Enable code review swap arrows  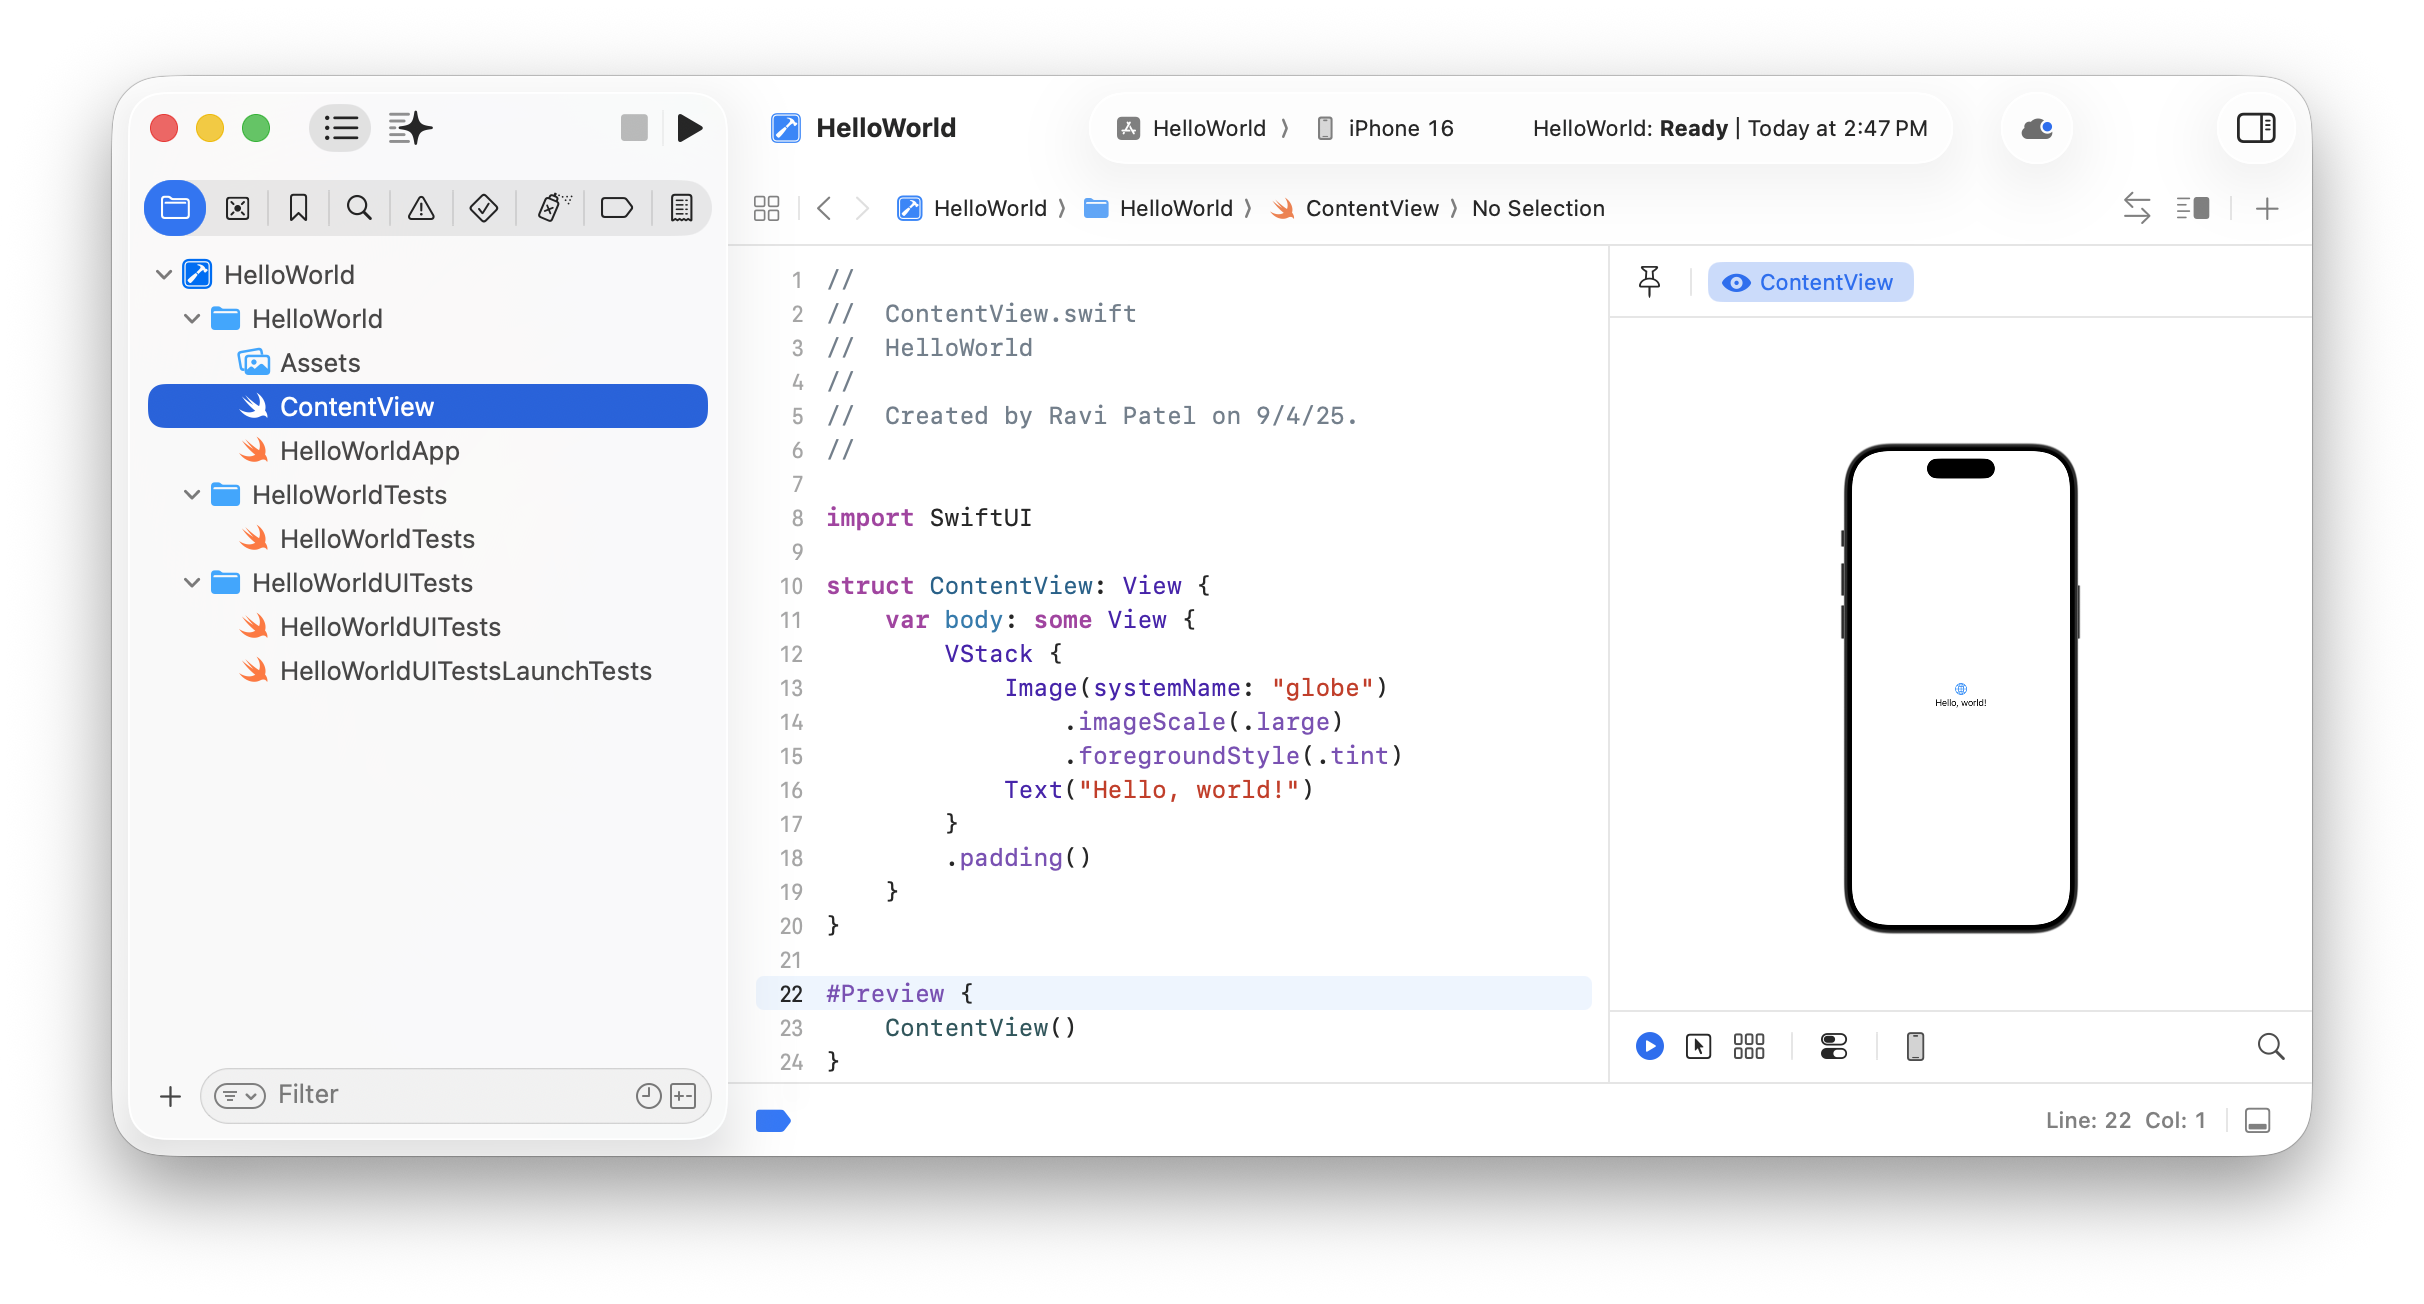pos(2137,208)
